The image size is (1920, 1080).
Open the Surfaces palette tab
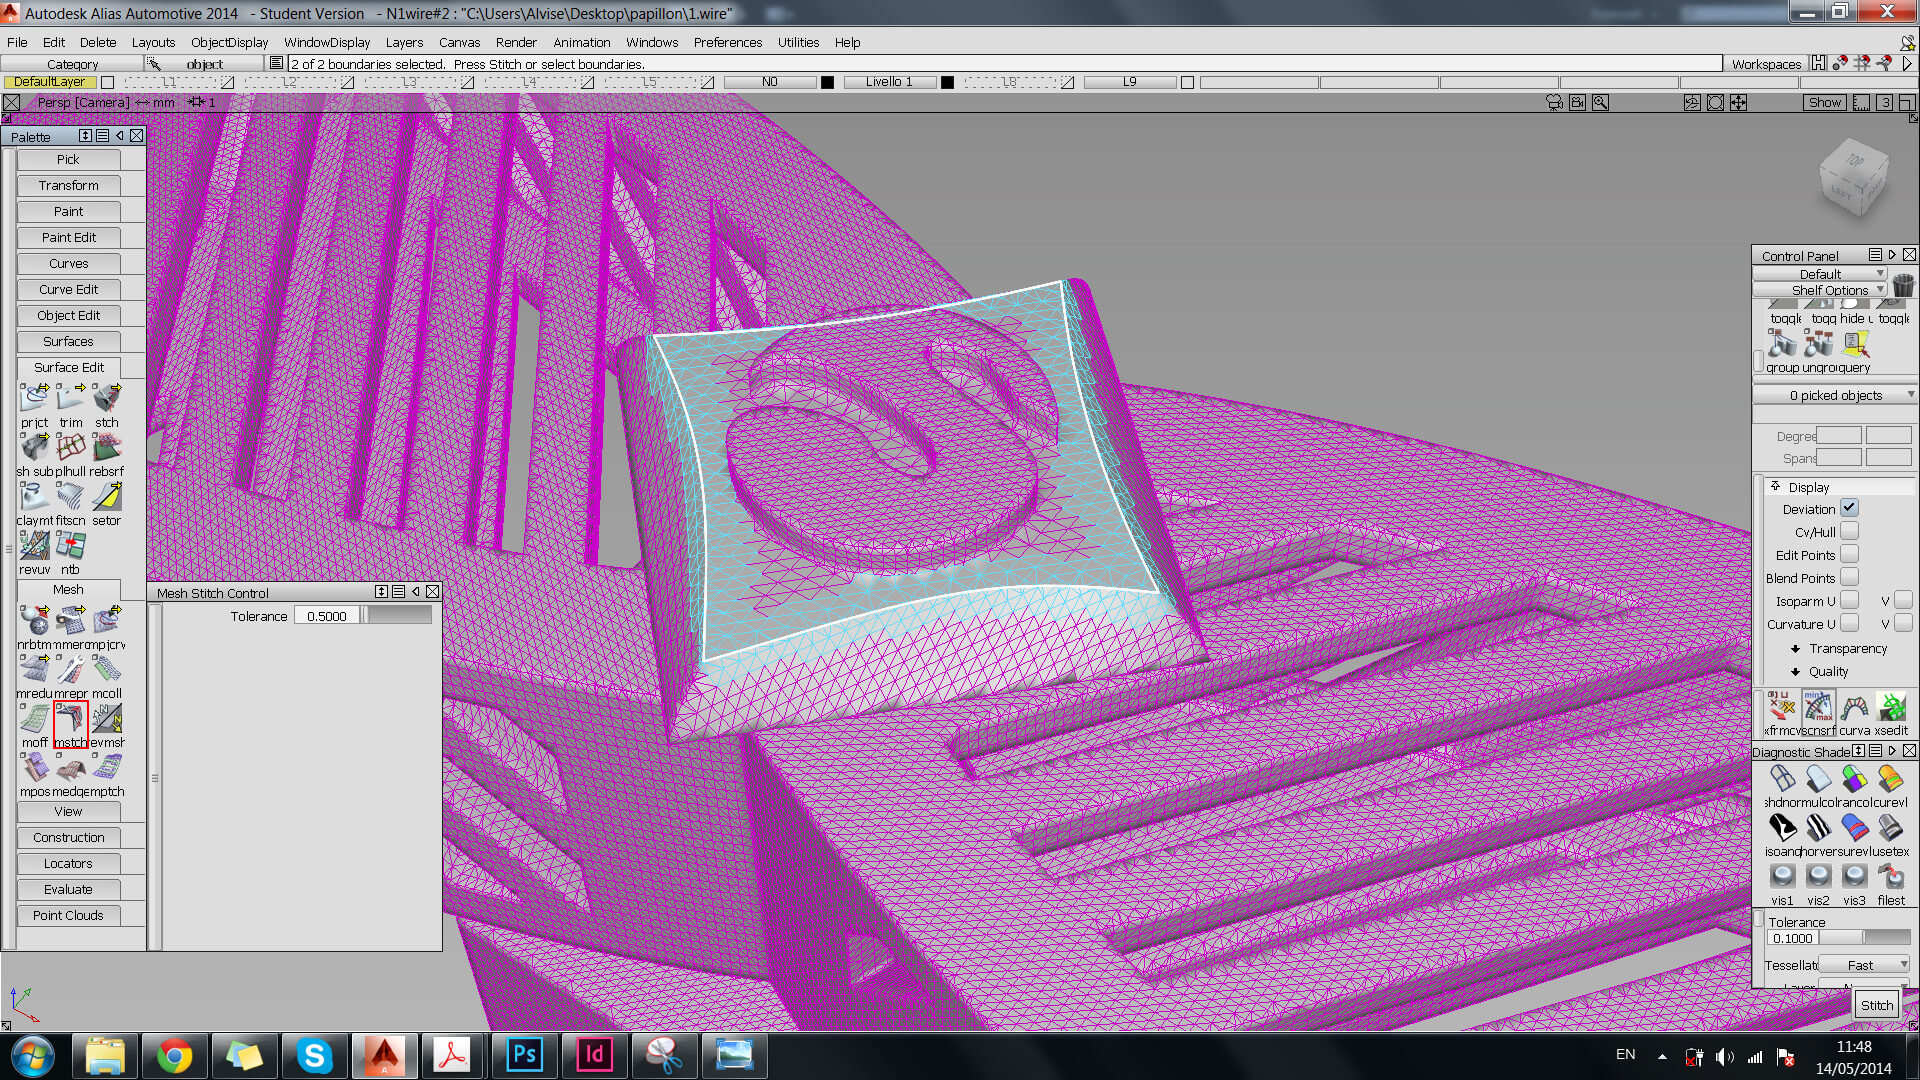[68, 341]
